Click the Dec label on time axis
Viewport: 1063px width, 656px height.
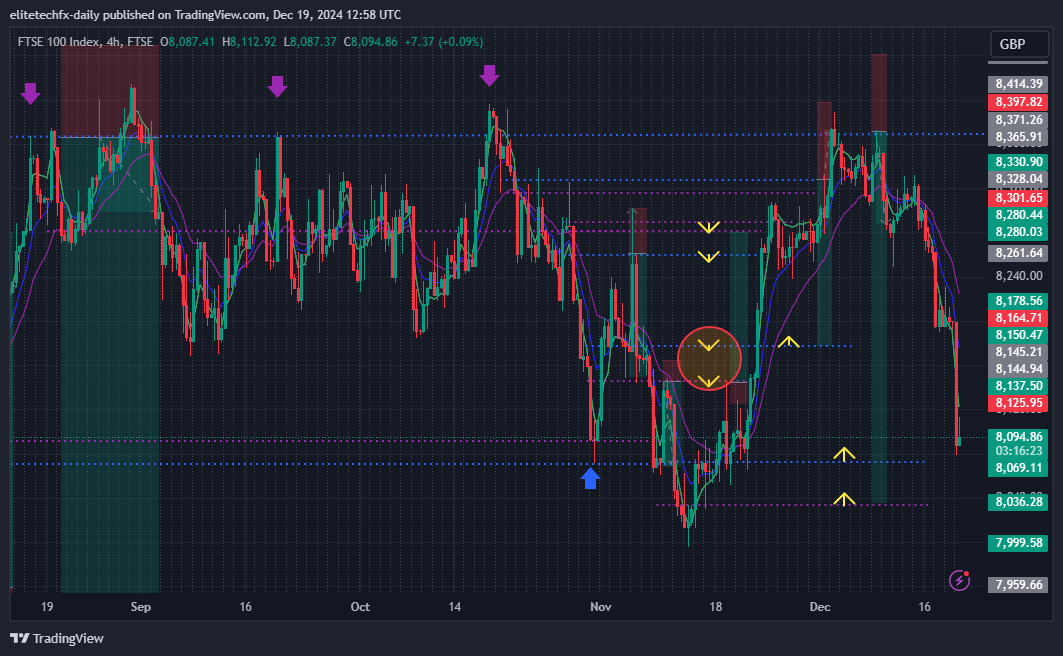click(820, 607)
